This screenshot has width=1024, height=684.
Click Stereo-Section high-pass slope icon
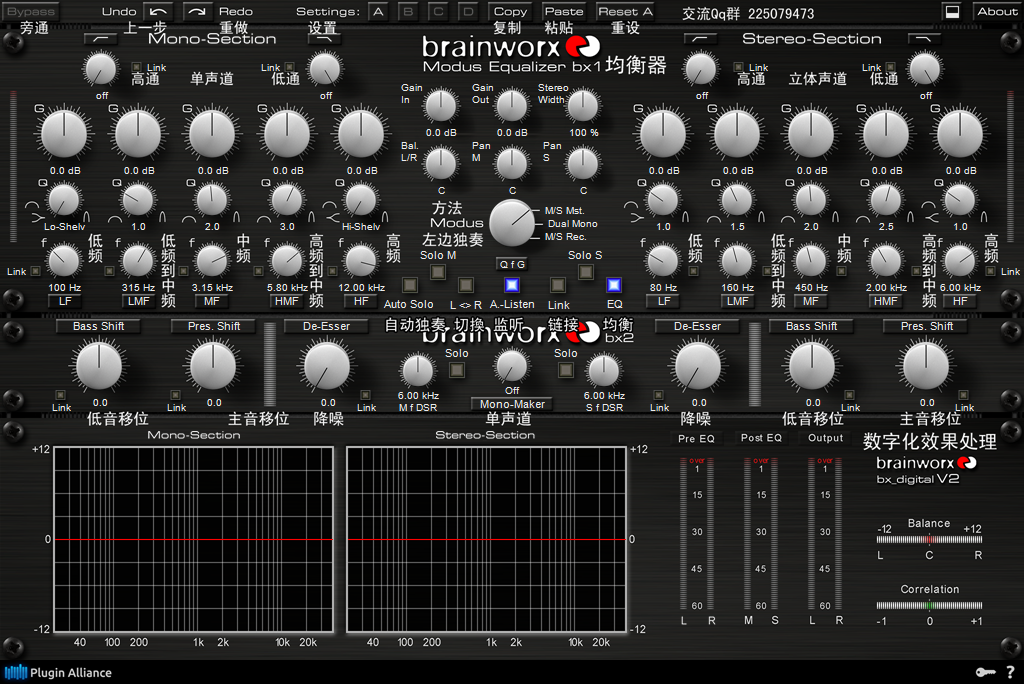point(699,39)
